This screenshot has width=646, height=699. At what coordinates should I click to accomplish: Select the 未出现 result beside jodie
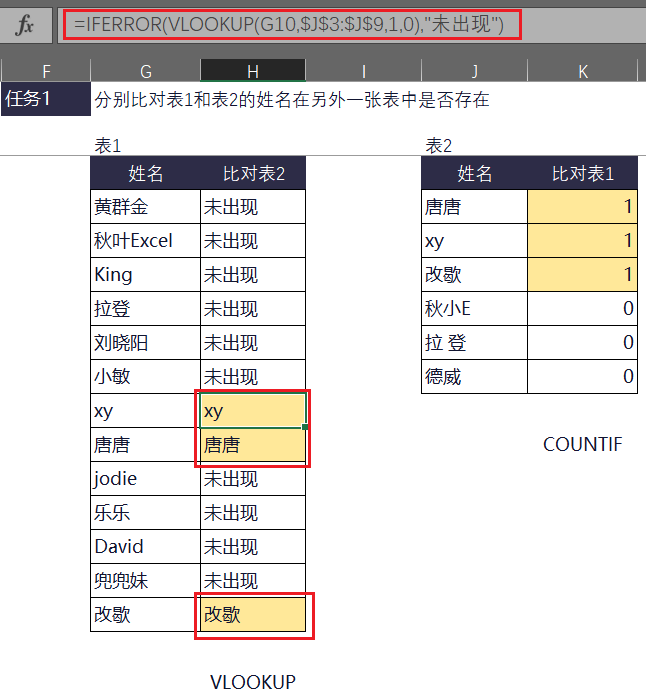tap(253, 478)
